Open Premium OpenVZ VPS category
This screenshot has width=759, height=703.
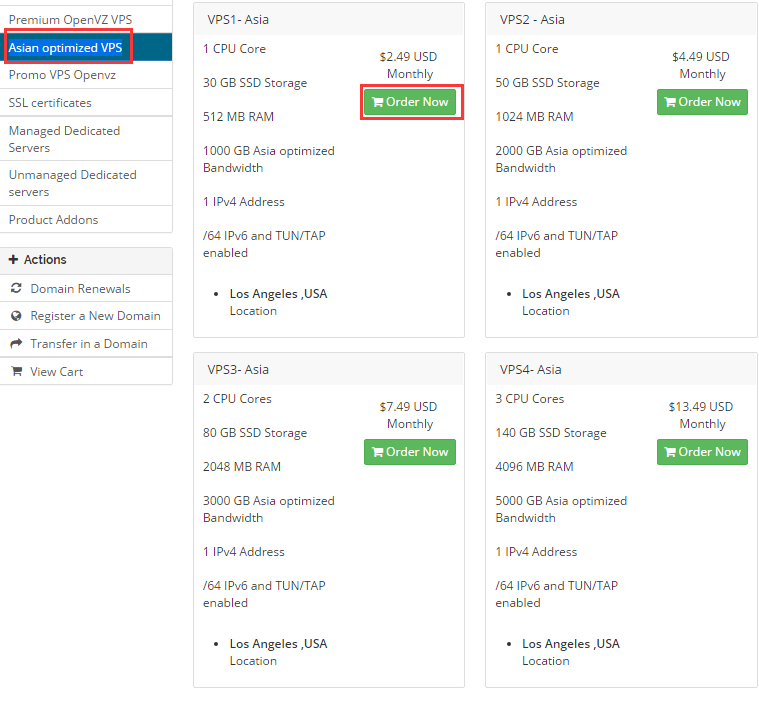[x=70, y=20]
